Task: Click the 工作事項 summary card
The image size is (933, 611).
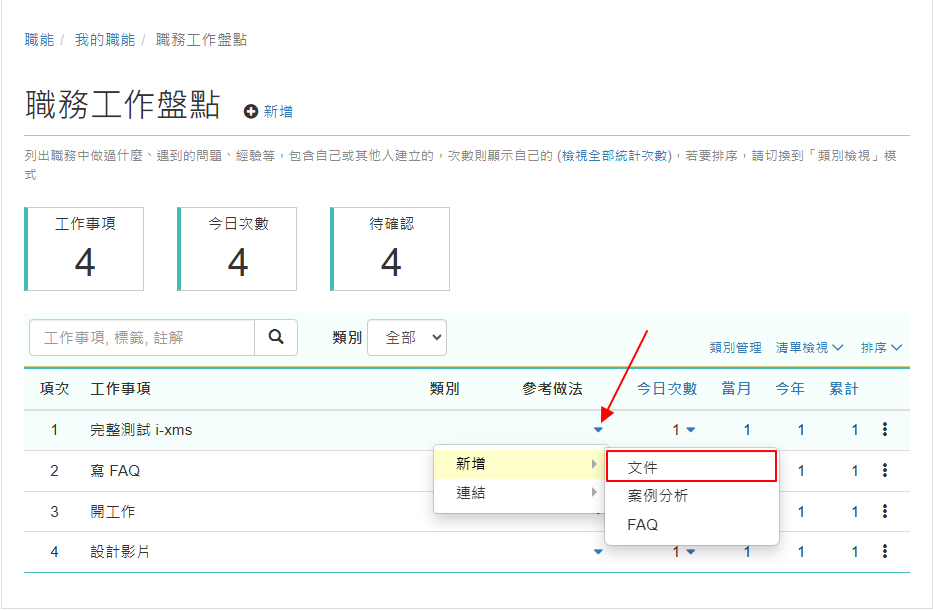Action: pos(84,249)
